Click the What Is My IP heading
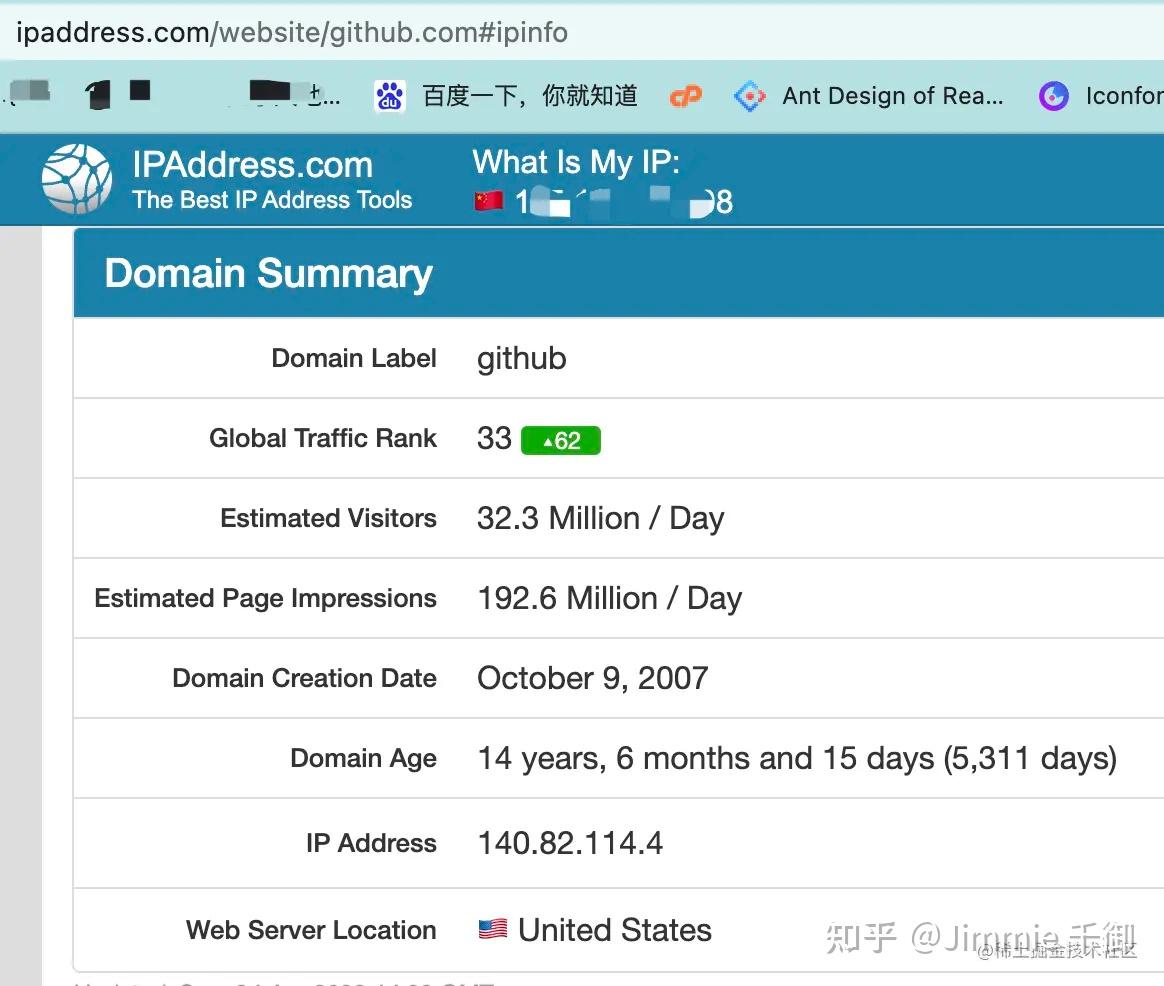Screen dimensions: 1164x986 click(576, 162)
